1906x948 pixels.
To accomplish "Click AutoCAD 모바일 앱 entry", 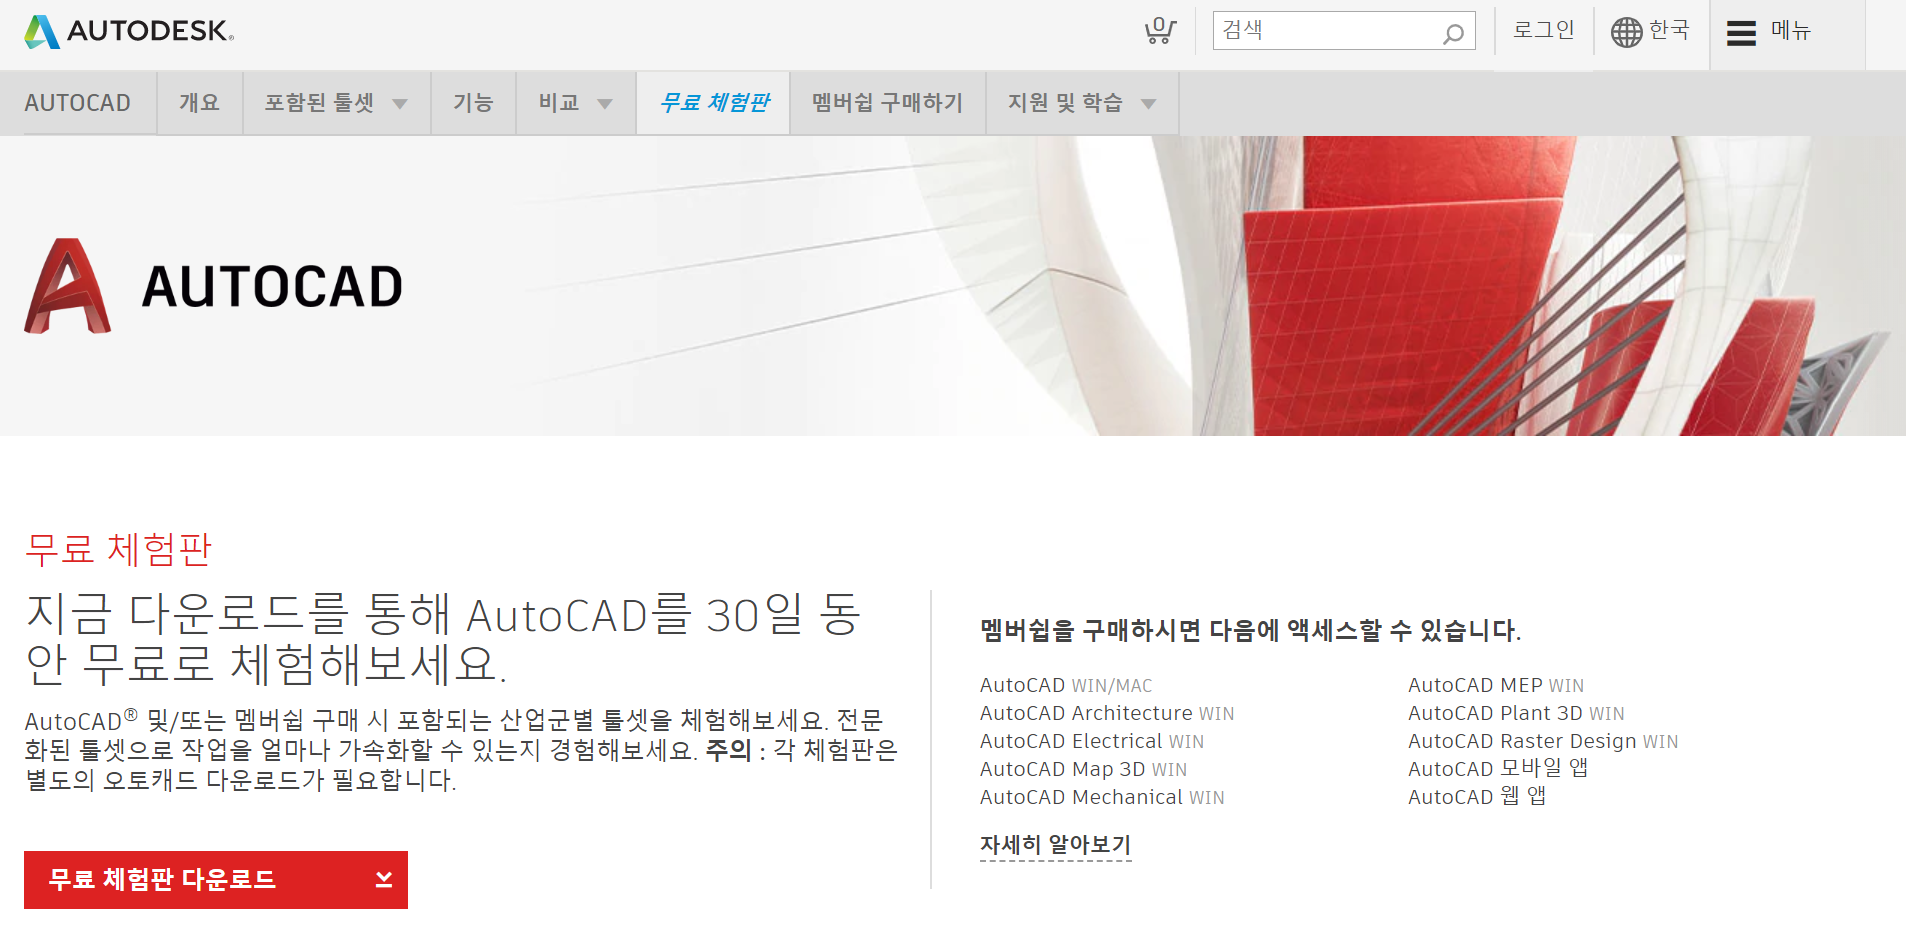I will tap(1498, 768).
